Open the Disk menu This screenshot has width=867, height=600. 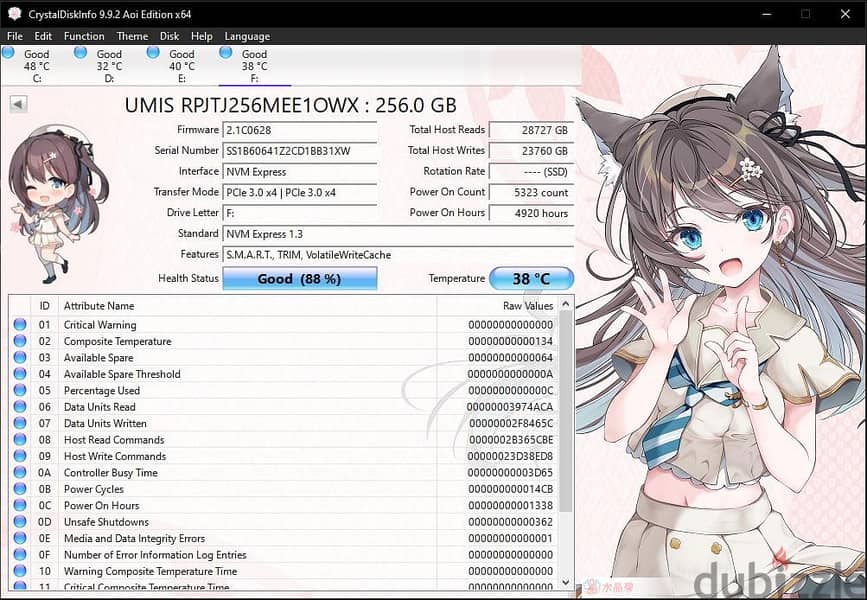coord(169,36)
